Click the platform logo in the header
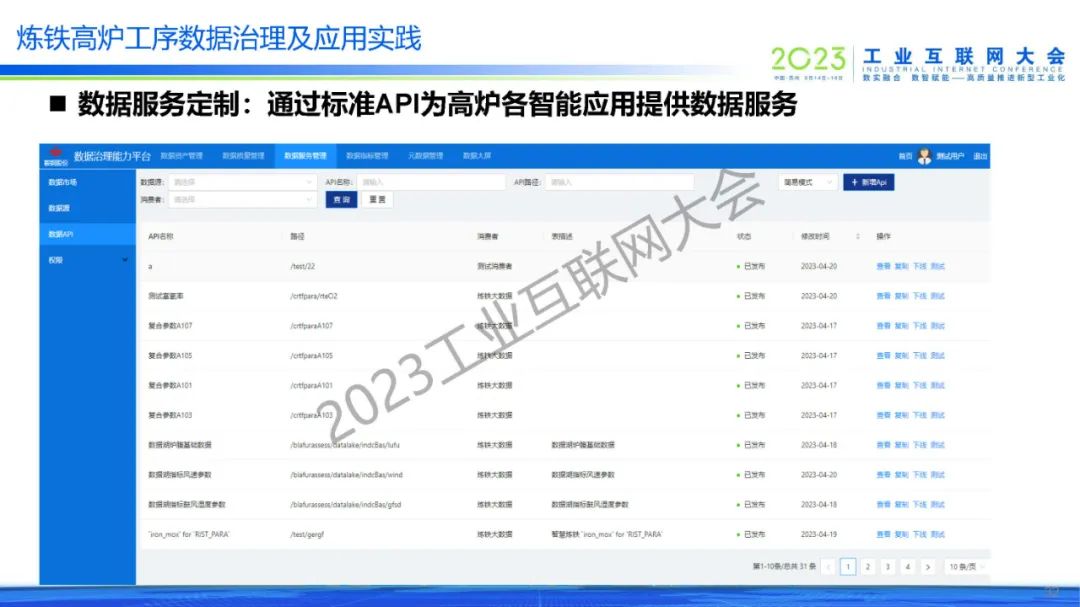This screenshot has width=1080, height=607. coord(55,156)
